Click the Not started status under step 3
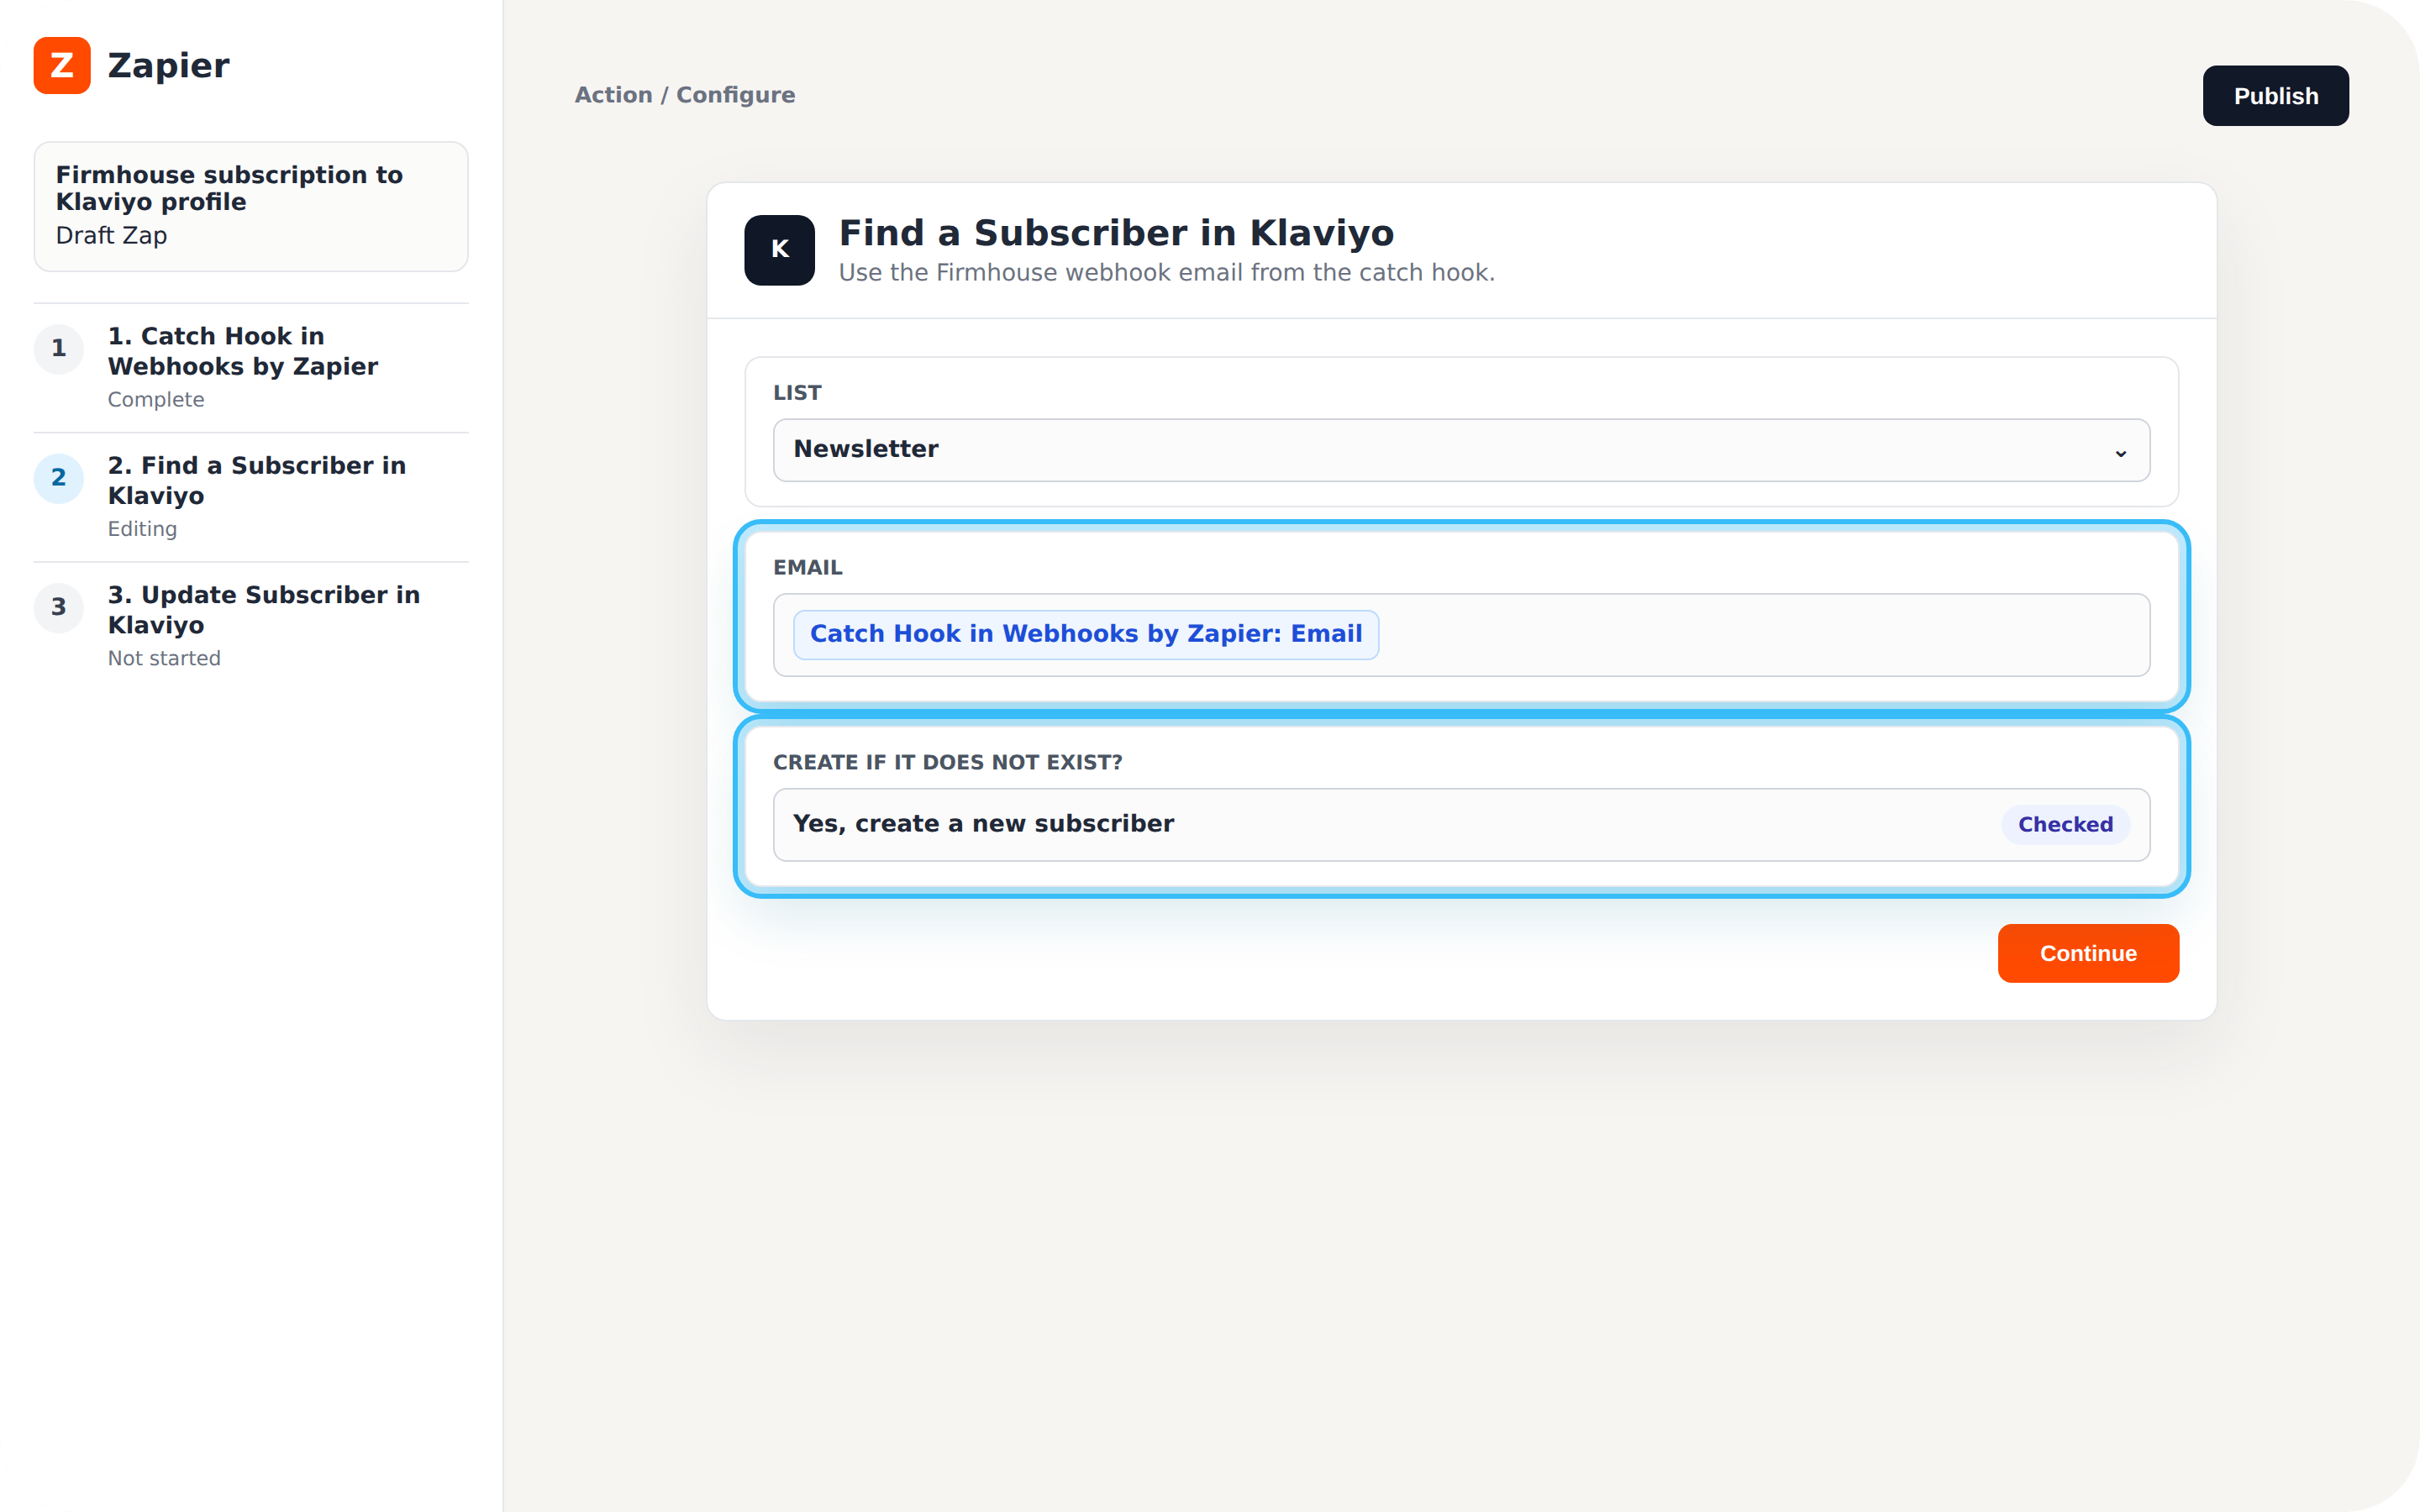Screen dimensions: 2420x1512 (164, 659)
